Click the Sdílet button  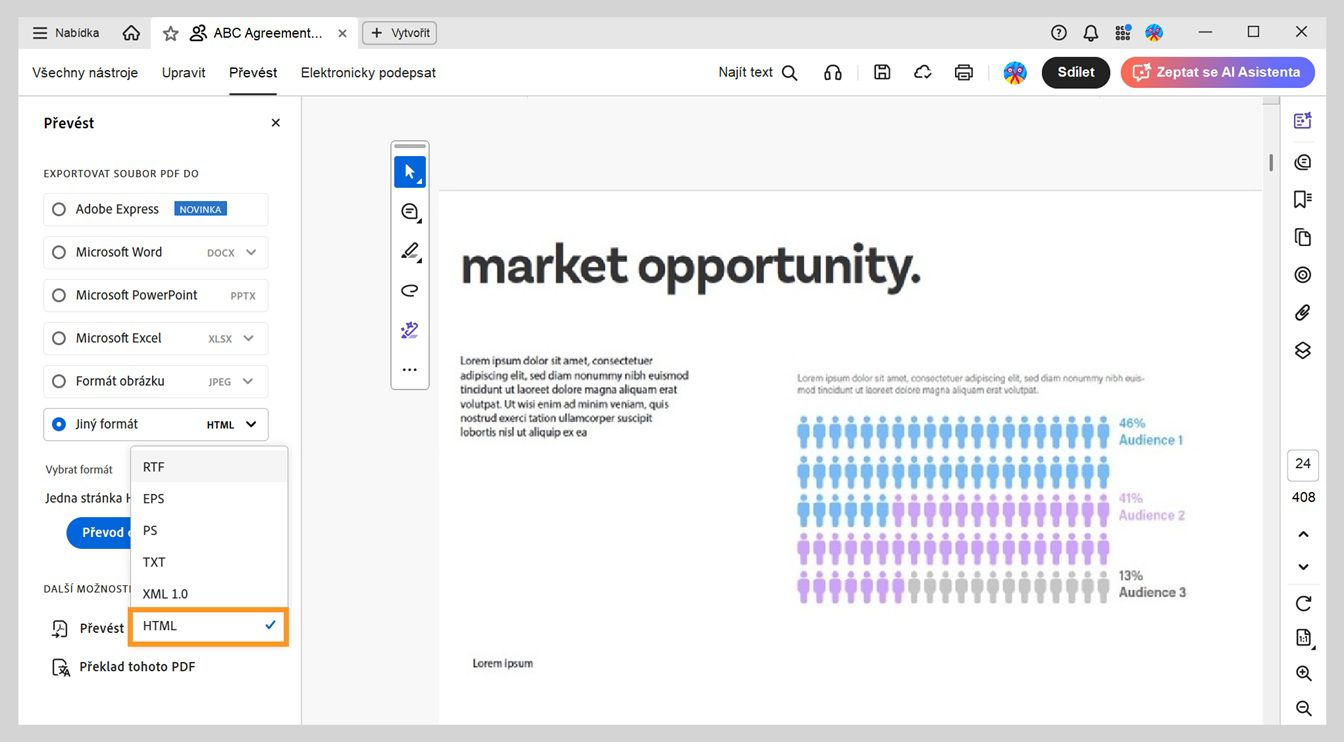(x=1075, y=72)
